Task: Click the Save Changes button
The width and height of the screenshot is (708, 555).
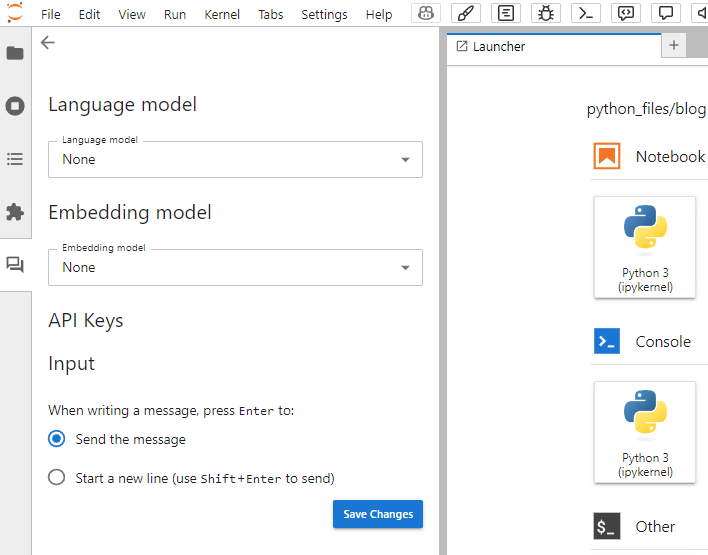Action: coord(378,514)
